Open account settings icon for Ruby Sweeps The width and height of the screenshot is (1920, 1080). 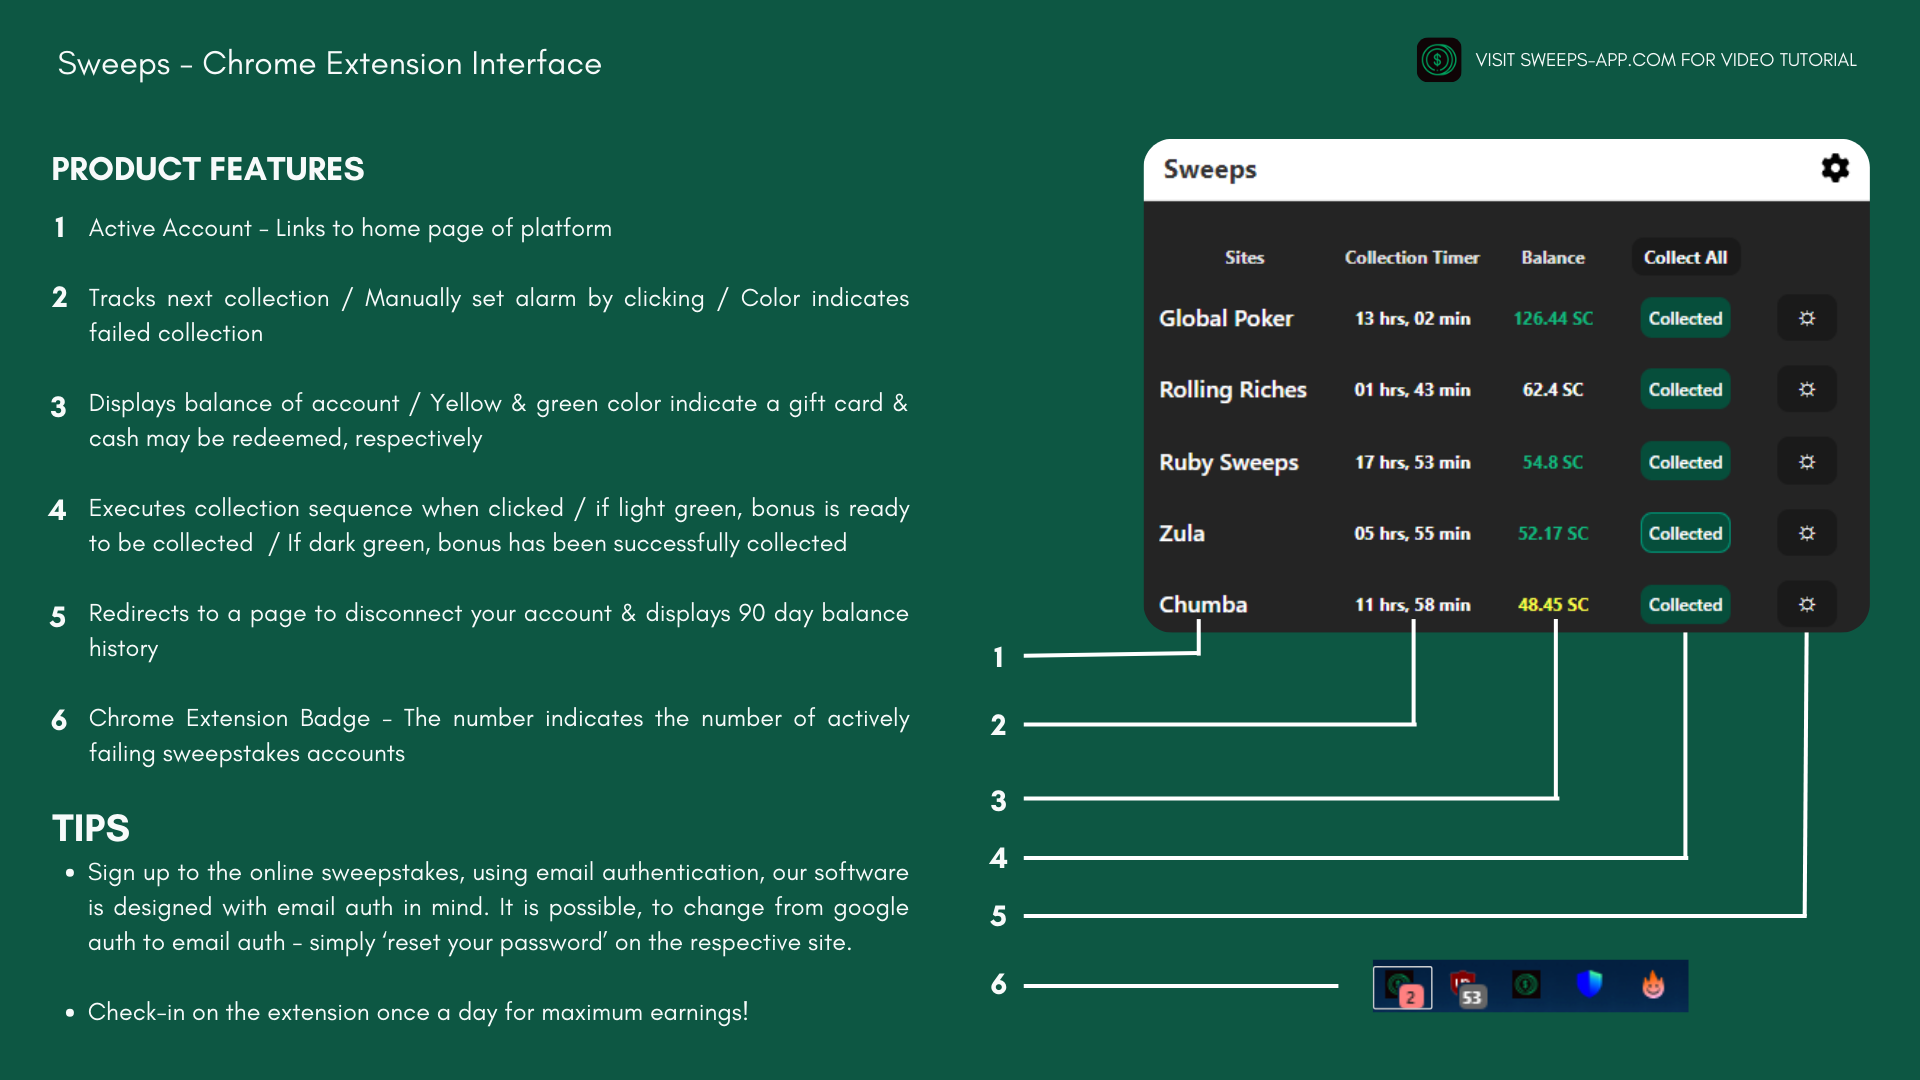(1807, 462)
